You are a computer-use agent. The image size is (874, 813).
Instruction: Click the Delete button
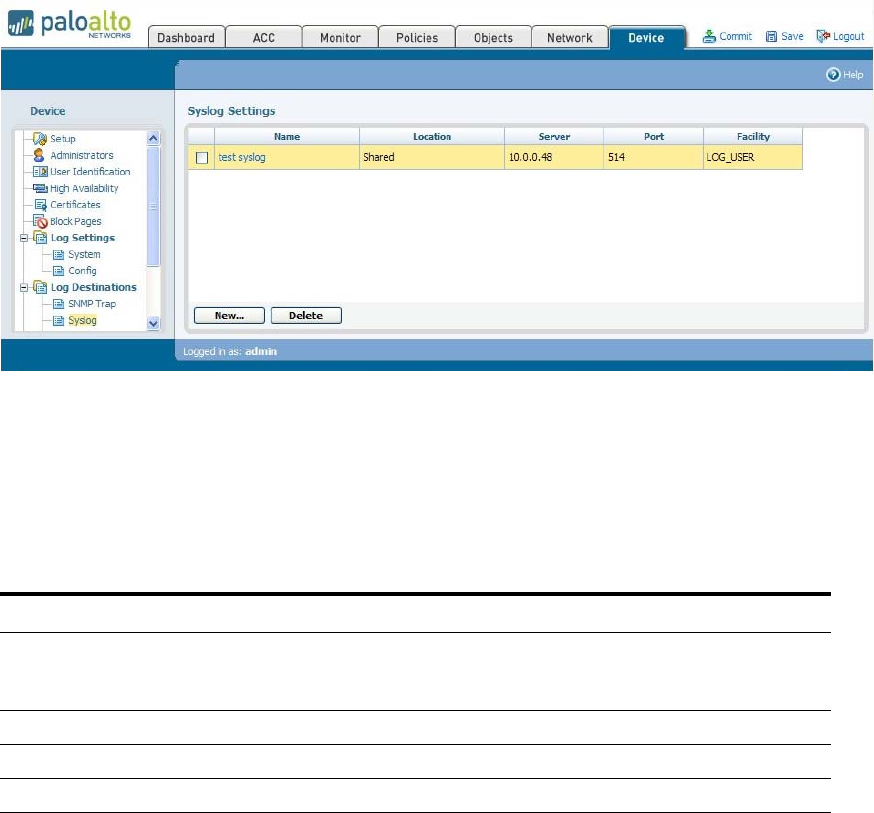pyautogui.click(x=306, y=315)
